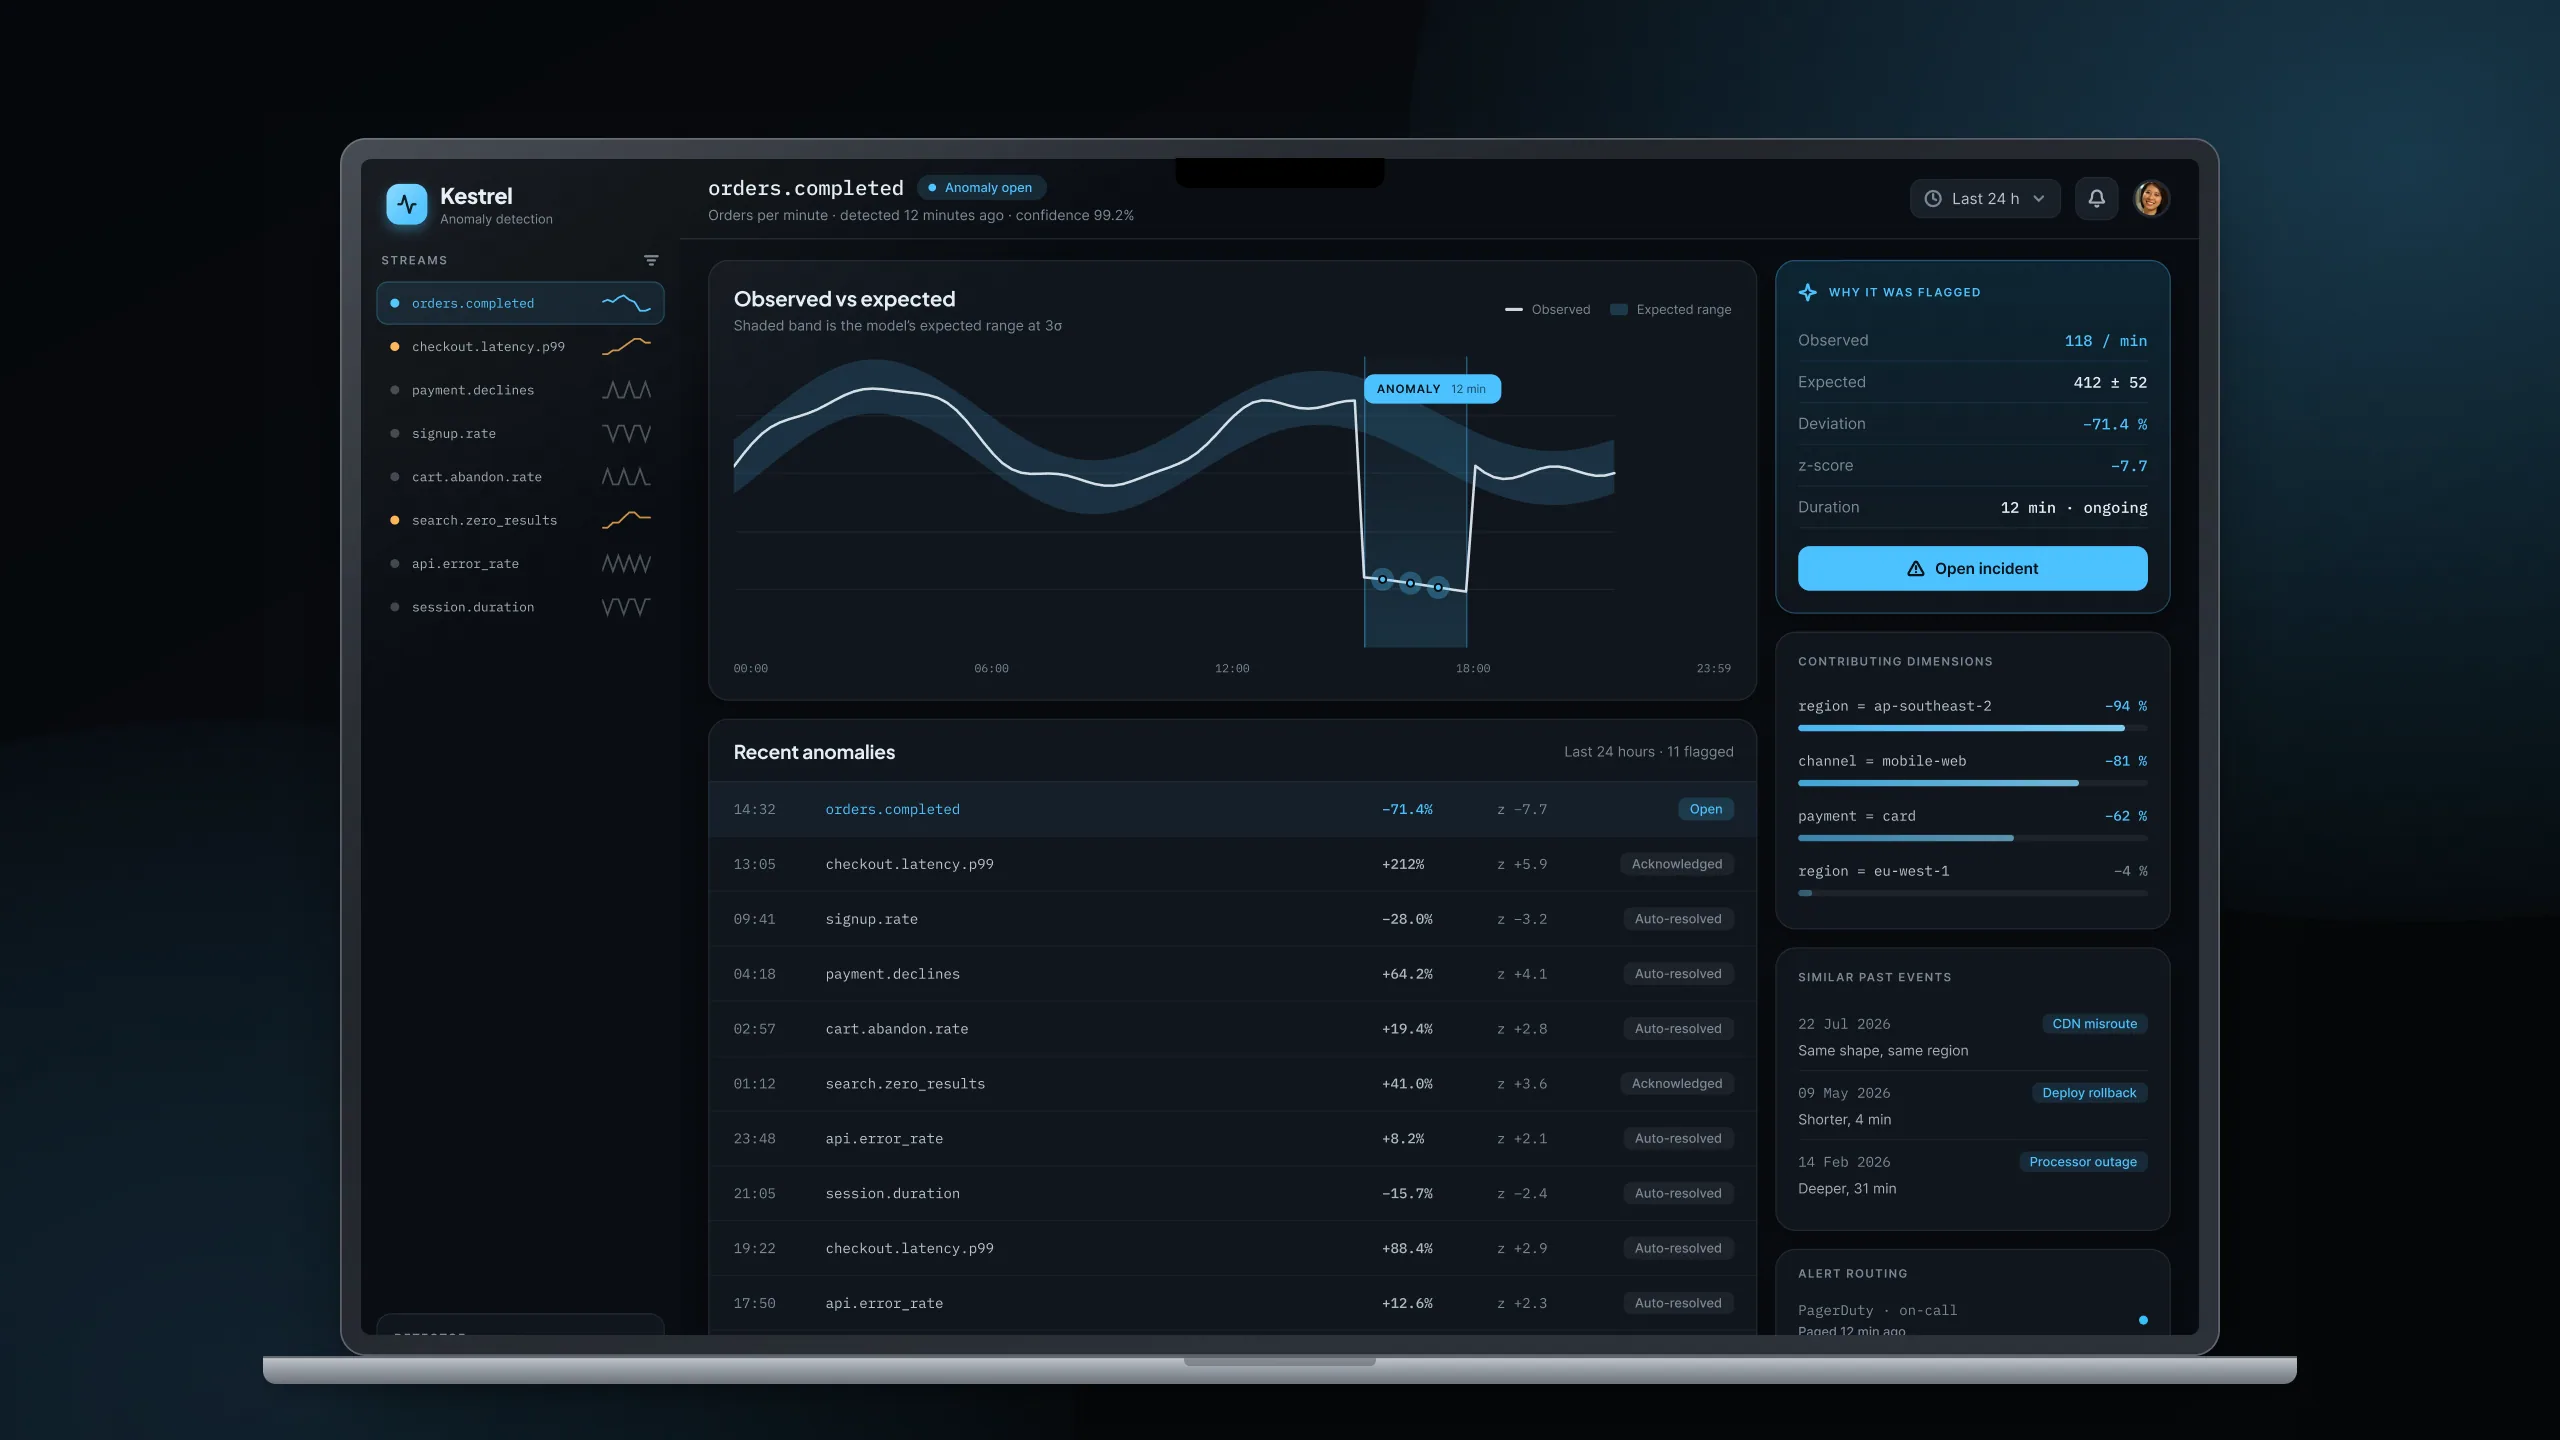Click the payment = card dimension label
Image resolution: width=2560 pixels, height=1440 pixels.
click(1856, 816)
